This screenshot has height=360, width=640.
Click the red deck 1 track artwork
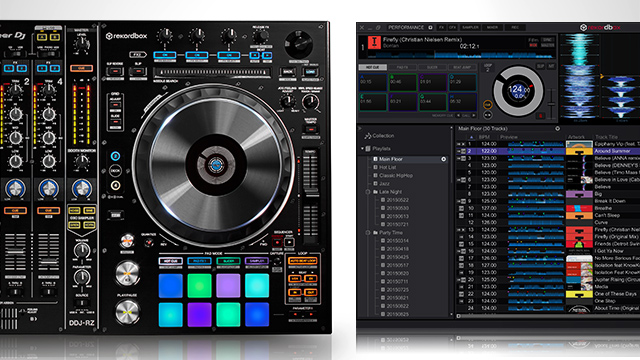point(374,42)
